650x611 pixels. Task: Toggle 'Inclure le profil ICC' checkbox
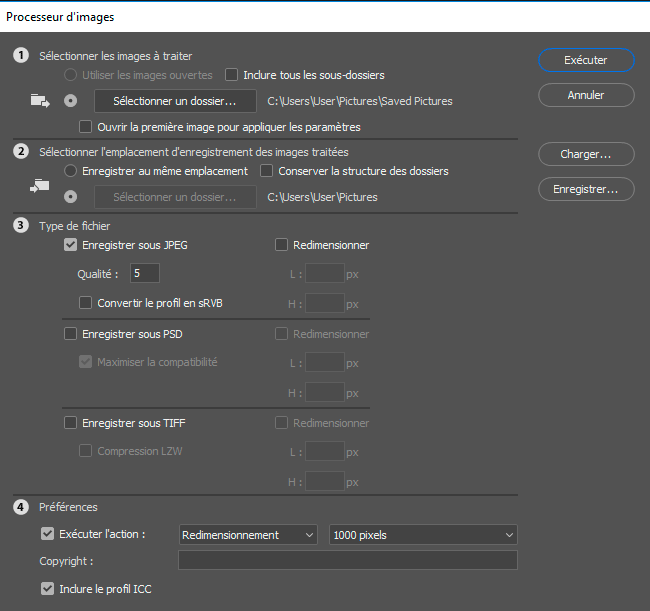tap(48, 589)
